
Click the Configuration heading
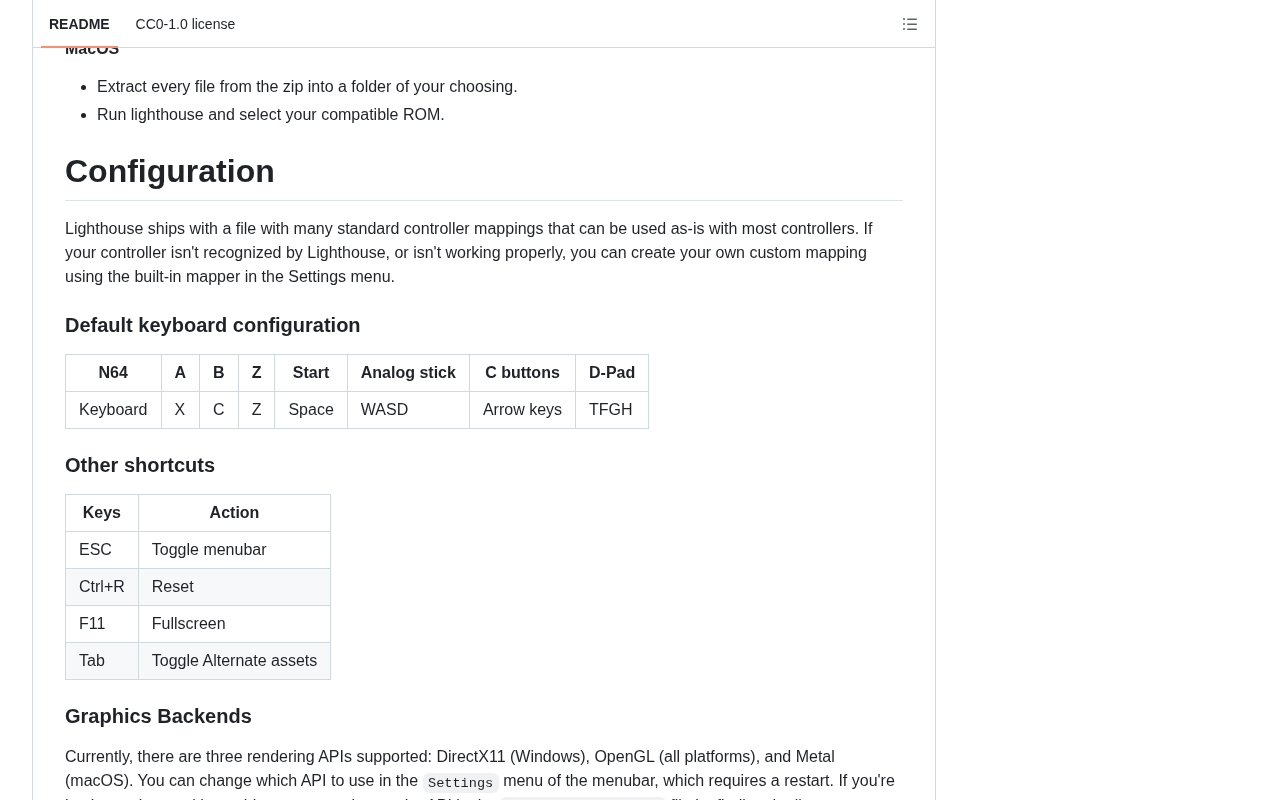pyautogui.click(x=170, y=171)
